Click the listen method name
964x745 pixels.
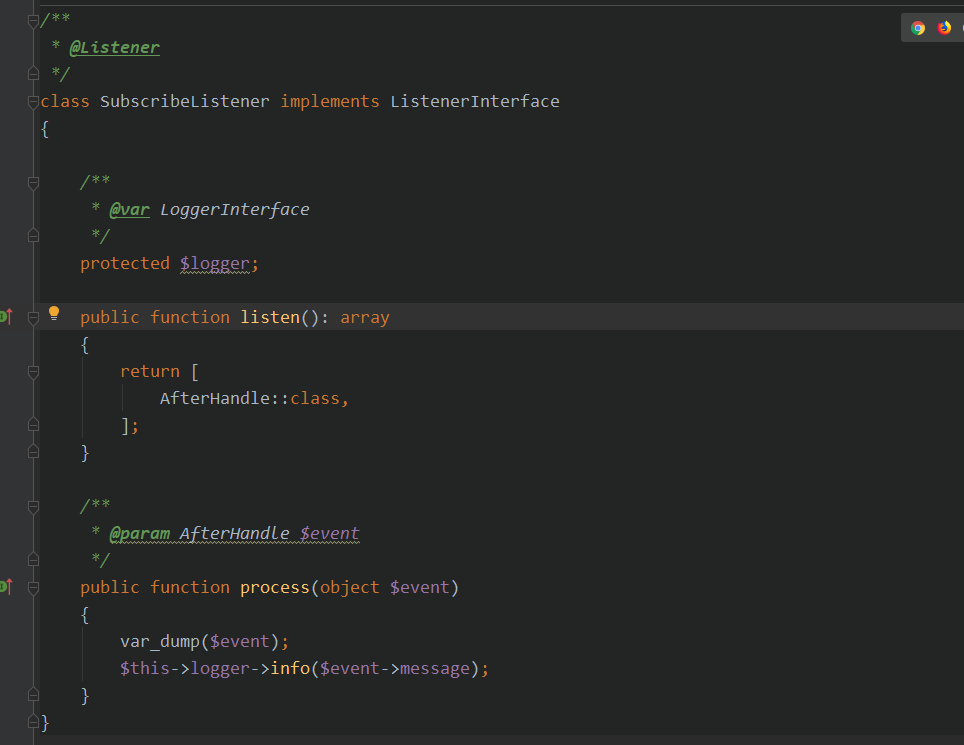coord(270,317)
